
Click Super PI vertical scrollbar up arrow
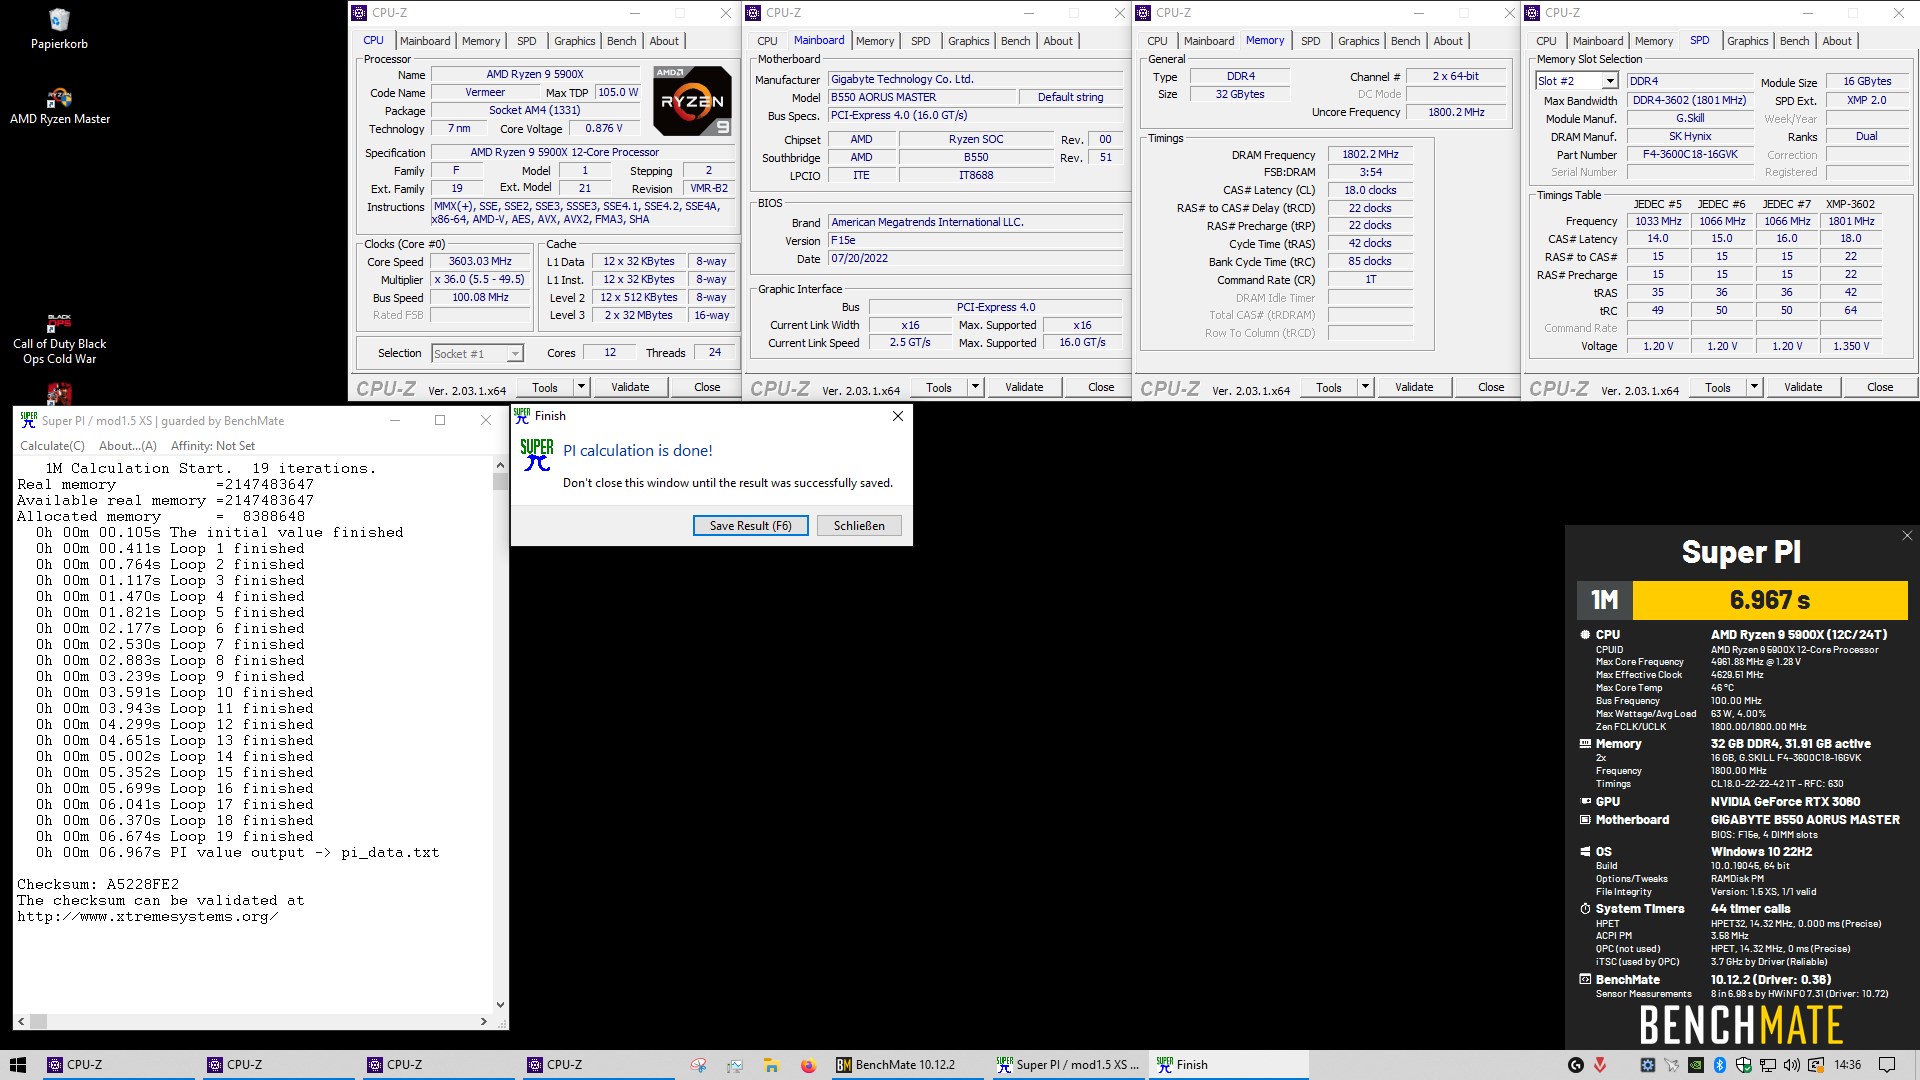[x=500, y=465]
